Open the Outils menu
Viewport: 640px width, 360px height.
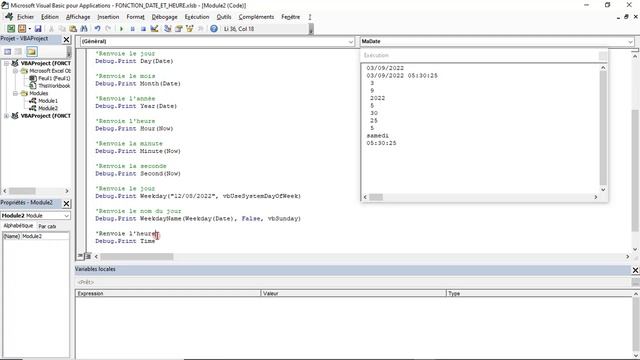224,17
